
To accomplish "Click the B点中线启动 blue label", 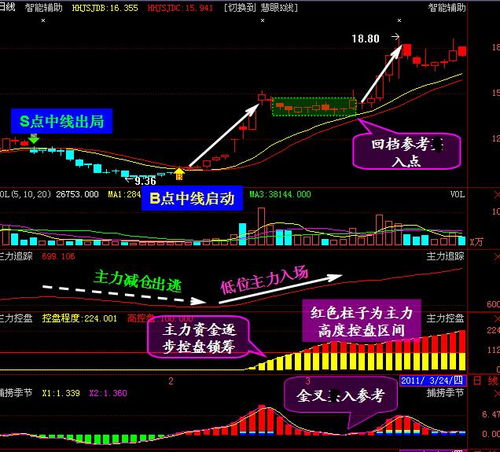I will (x=192, y=198).
